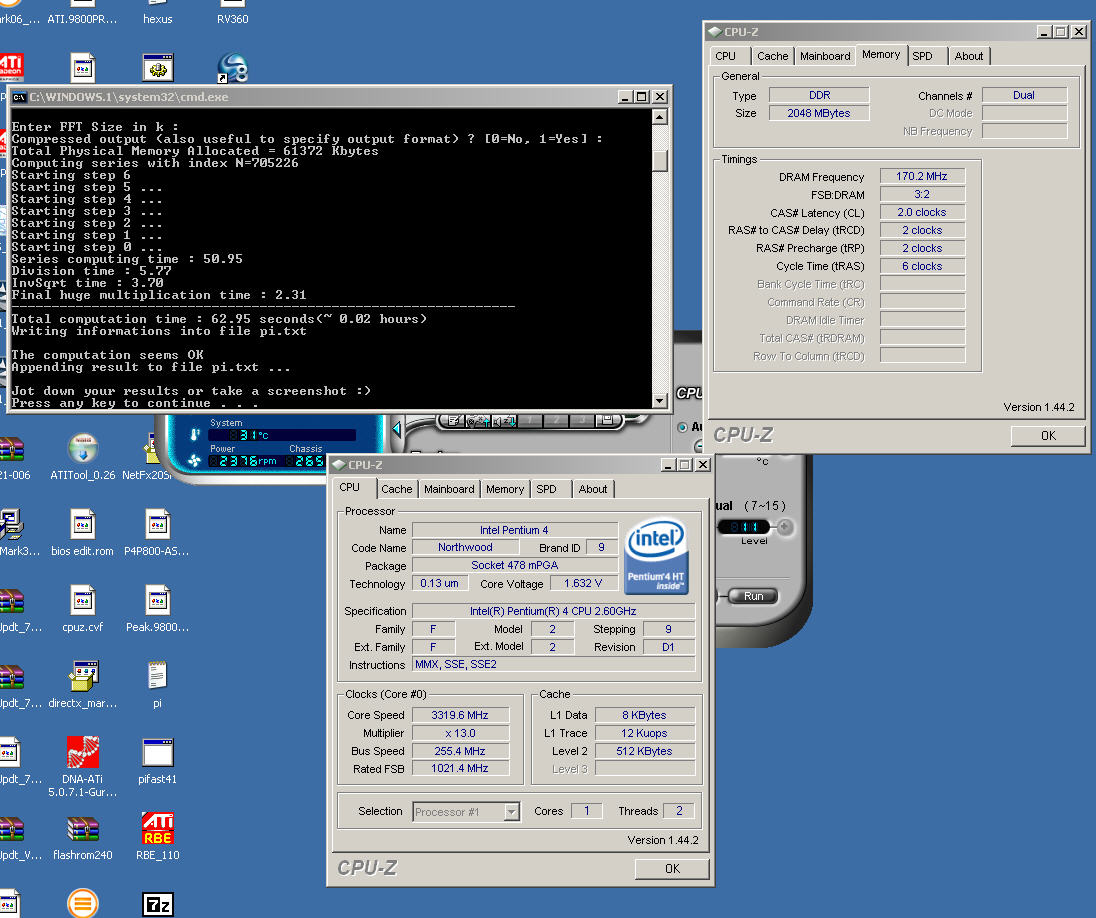Click the FSB:DRAM value 3:2
The width and height of the screenshot is (1096, 918).
pos(922,194)
